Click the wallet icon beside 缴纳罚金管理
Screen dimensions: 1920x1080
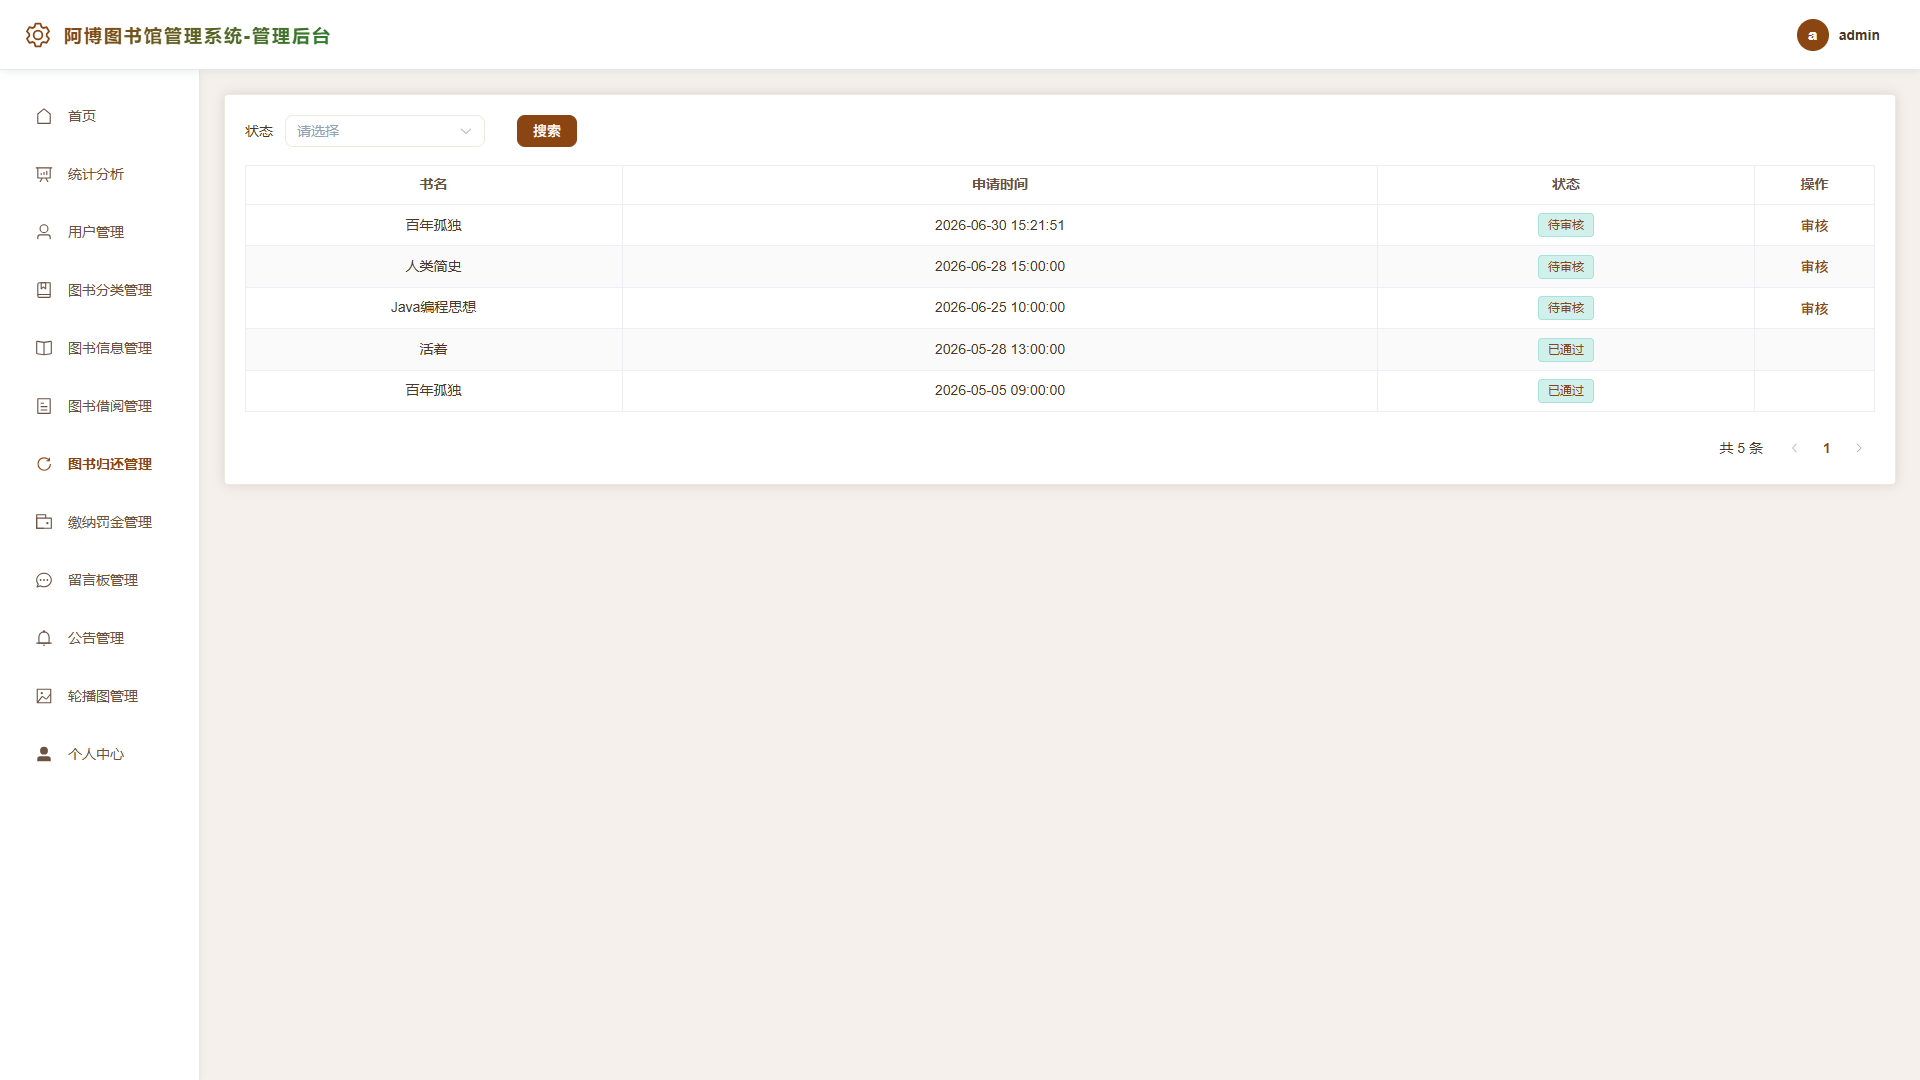point(44,522)
